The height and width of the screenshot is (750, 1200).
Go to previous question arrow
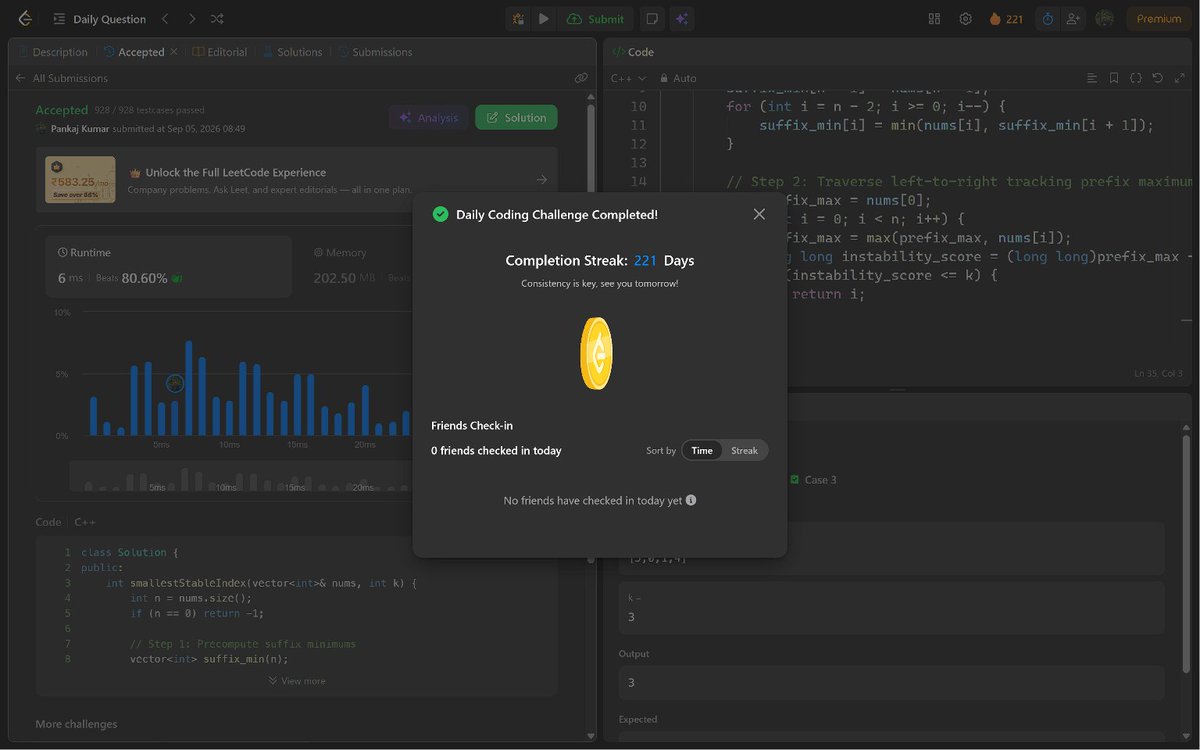click(165, 19)
